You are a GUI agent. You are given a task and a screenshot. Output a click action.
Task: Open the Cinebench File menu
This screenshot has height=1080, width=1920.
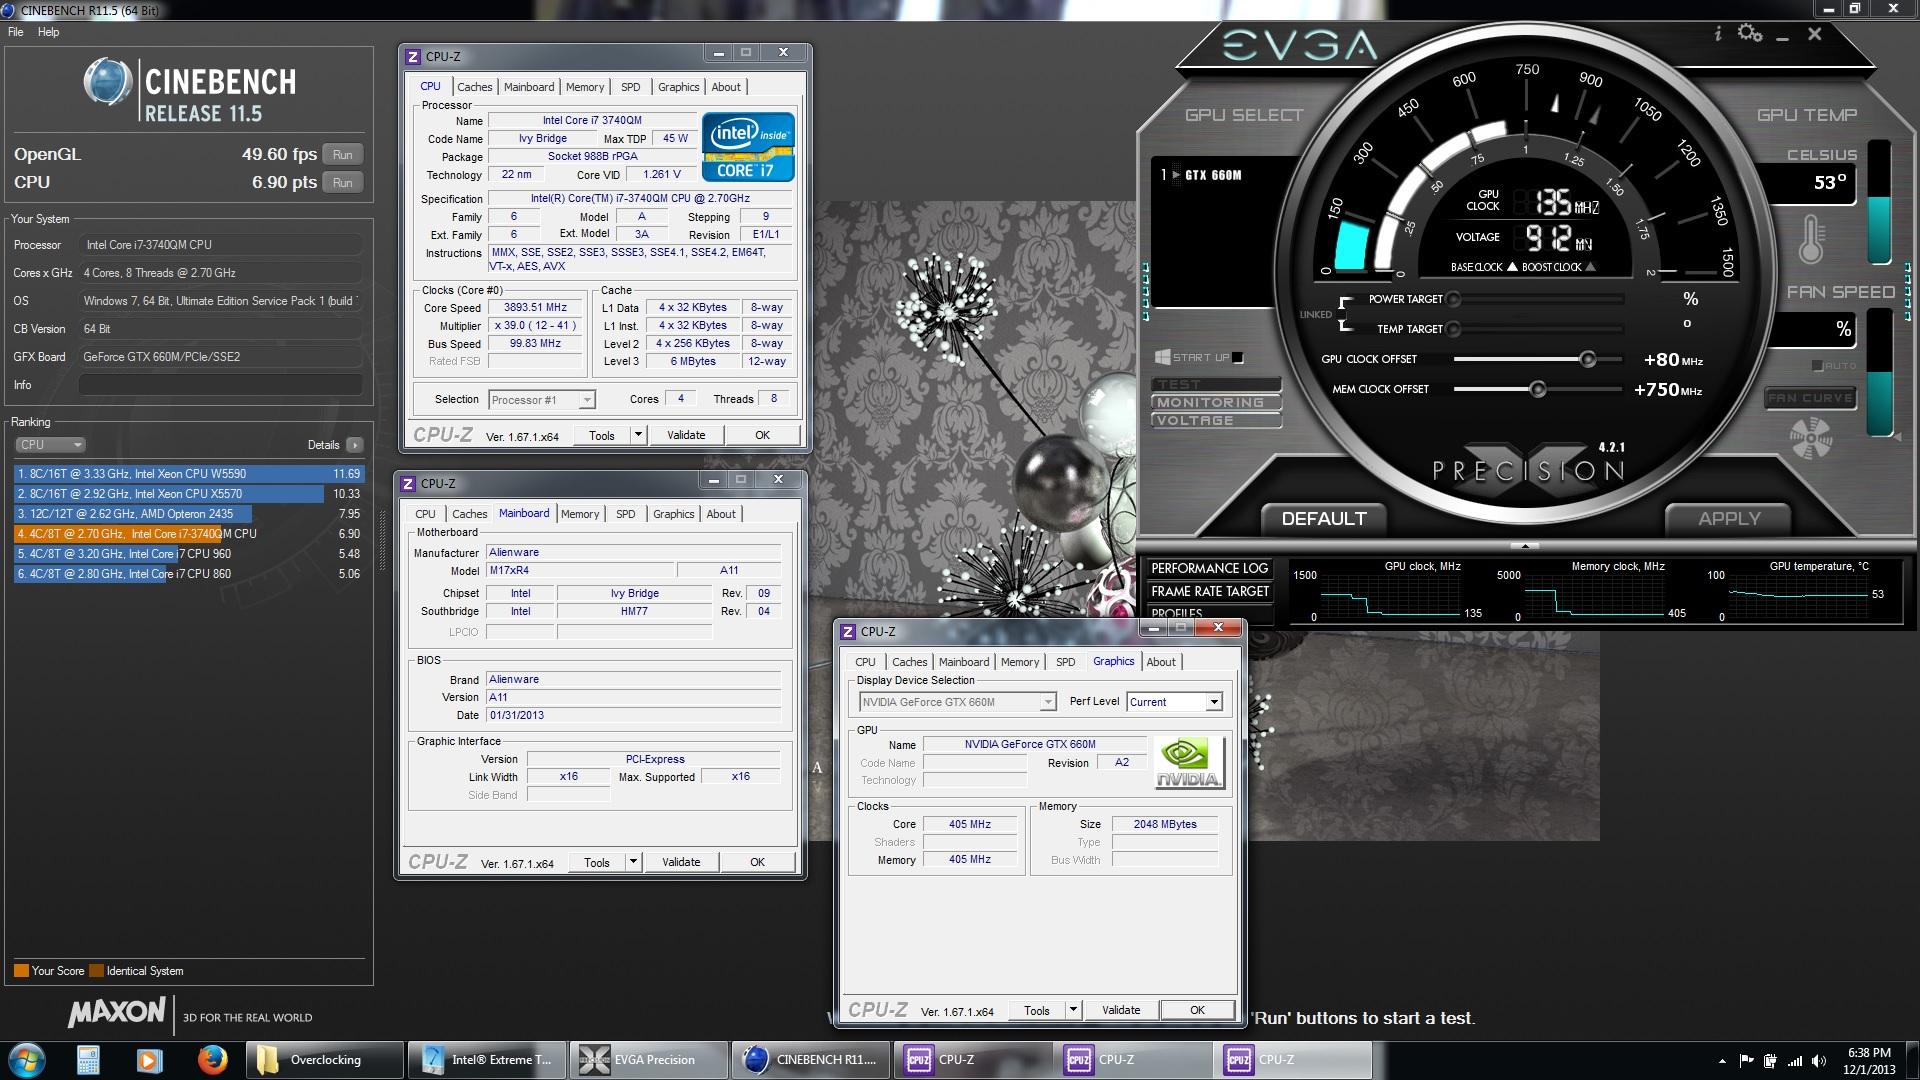15,32
